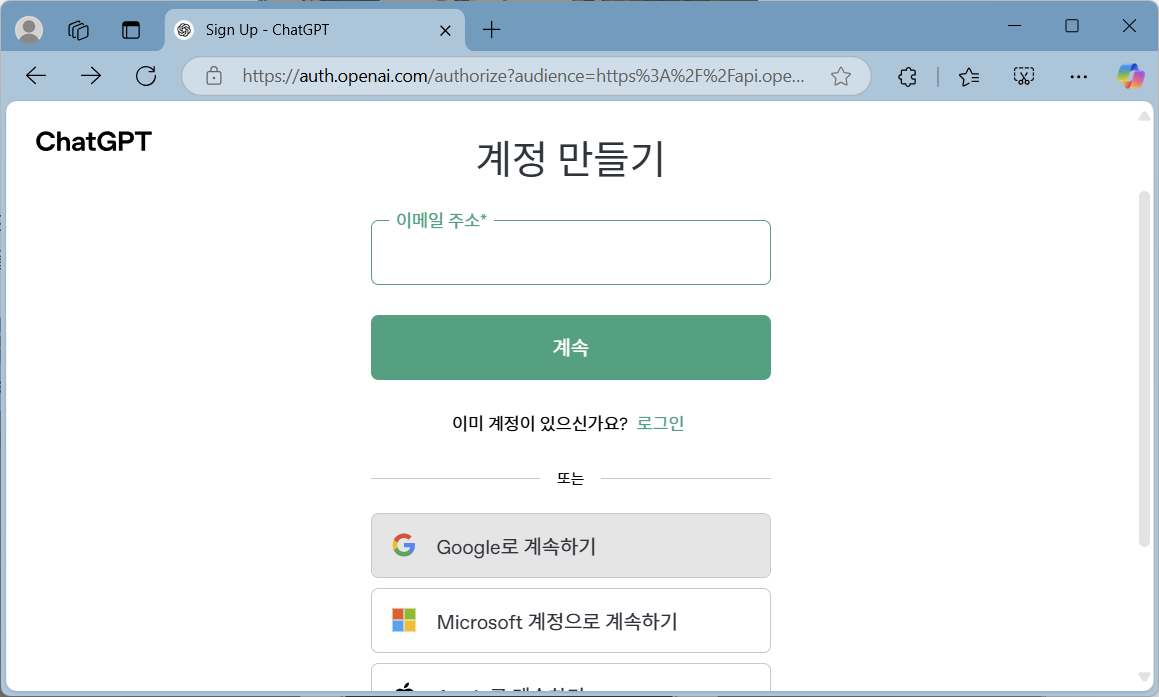Continue with Google (Google로 계속하기)
Screen dimensions: 1159x697
[571, 545]
